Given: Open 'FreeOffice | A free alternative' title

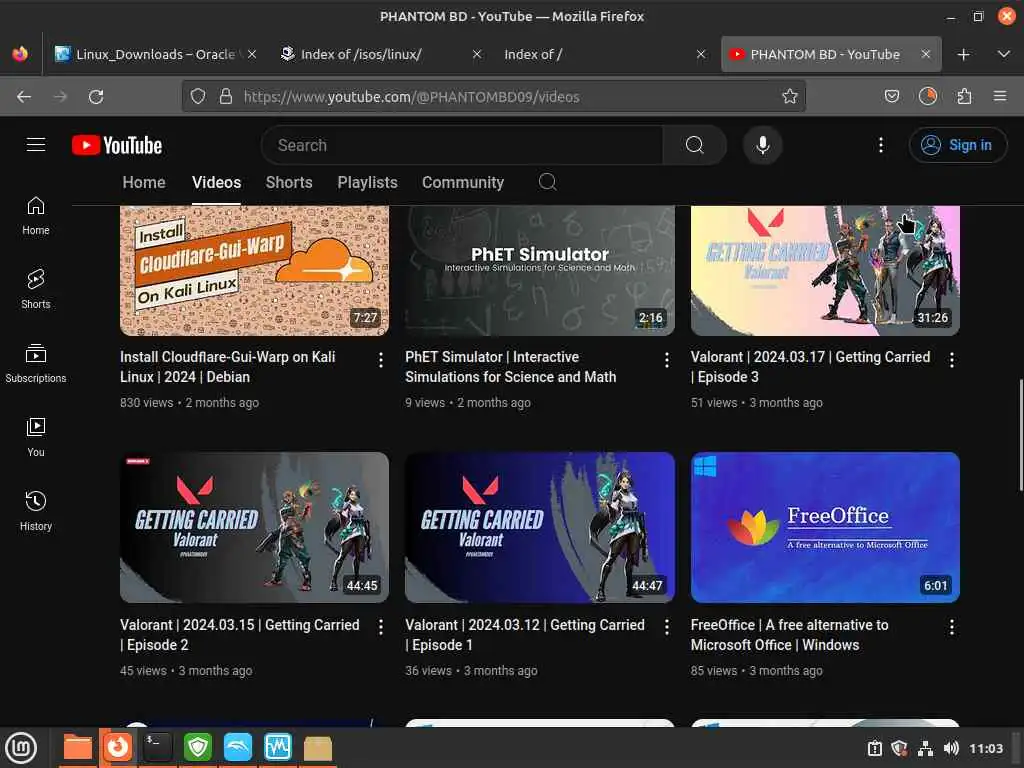Looking at the screenshot, I should 789,635.
